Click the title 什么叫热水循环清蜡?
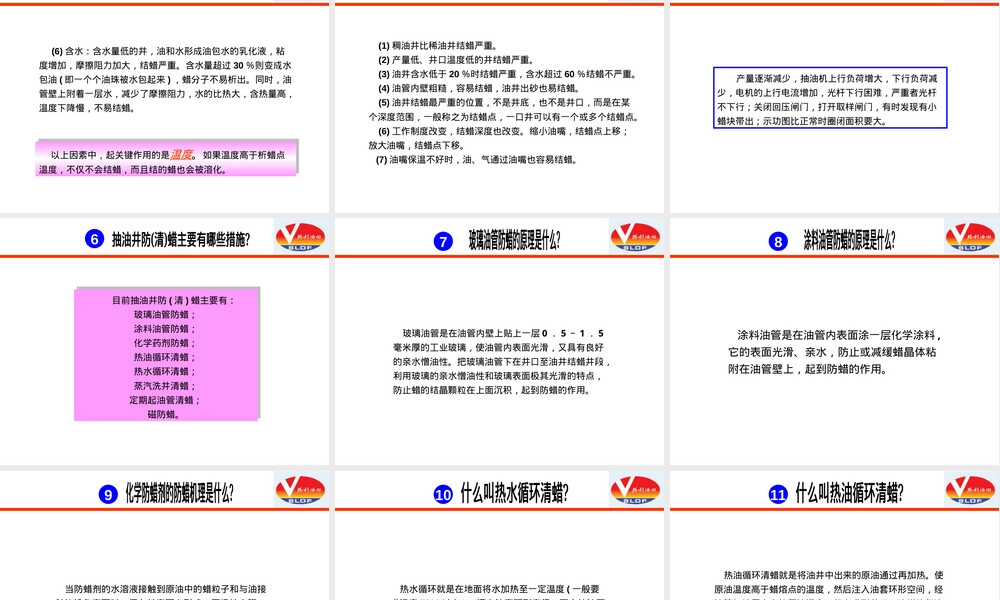 point(515,493)
